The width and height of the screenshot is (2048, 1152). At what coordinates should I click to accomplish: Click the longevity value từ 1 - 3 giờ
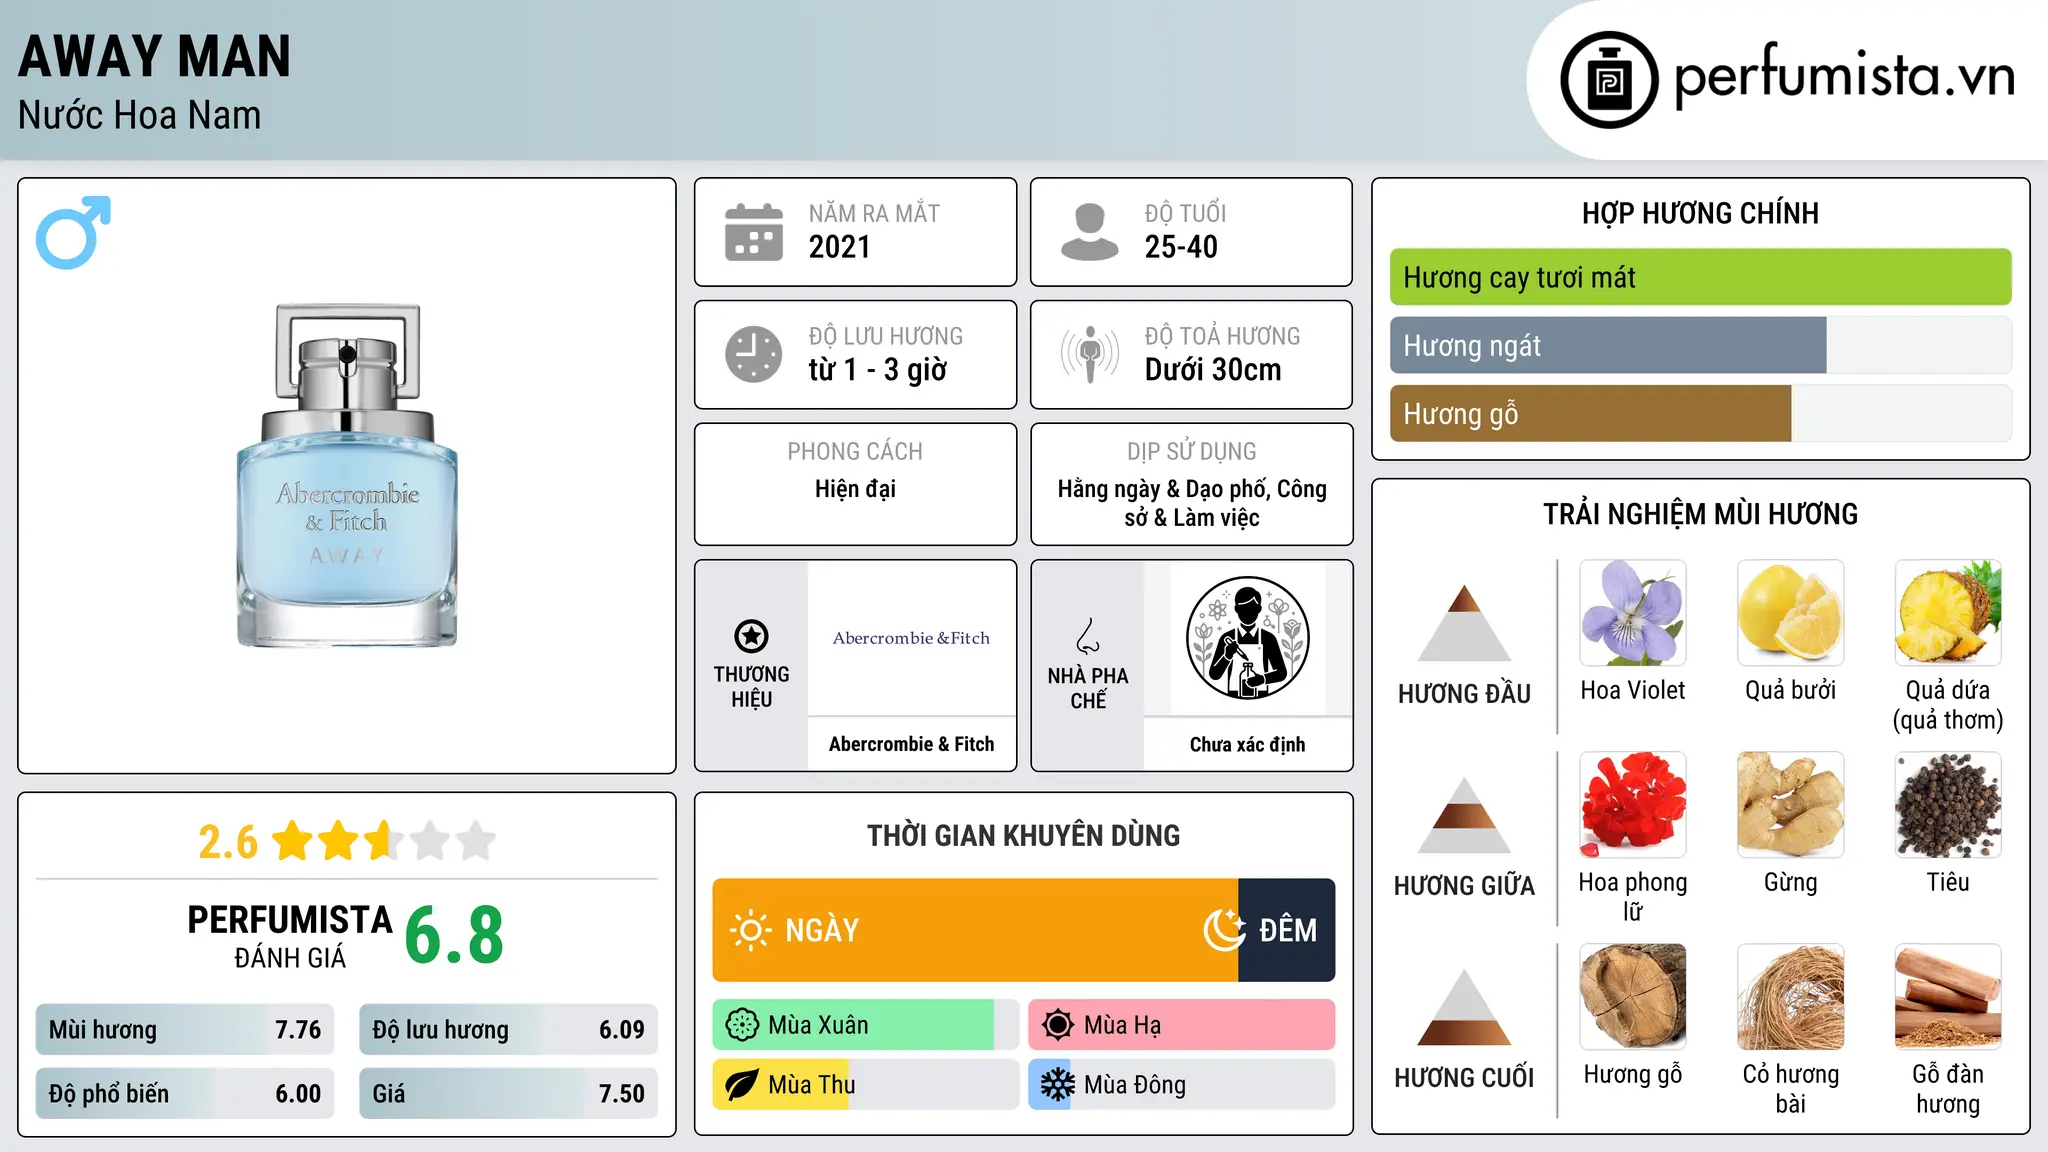(x=877, y=370)
